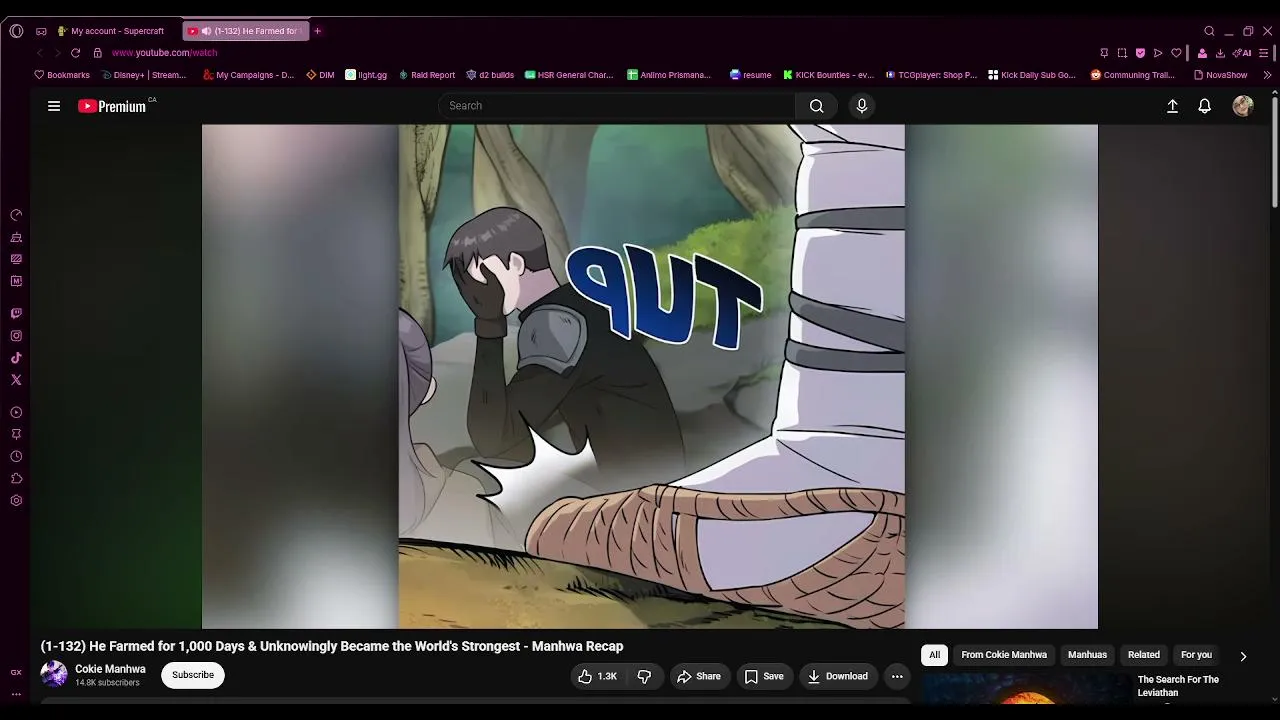This screenshot has width=1280, height=720.
Task: Focus the YouTube search field
Action: [617, 106]
